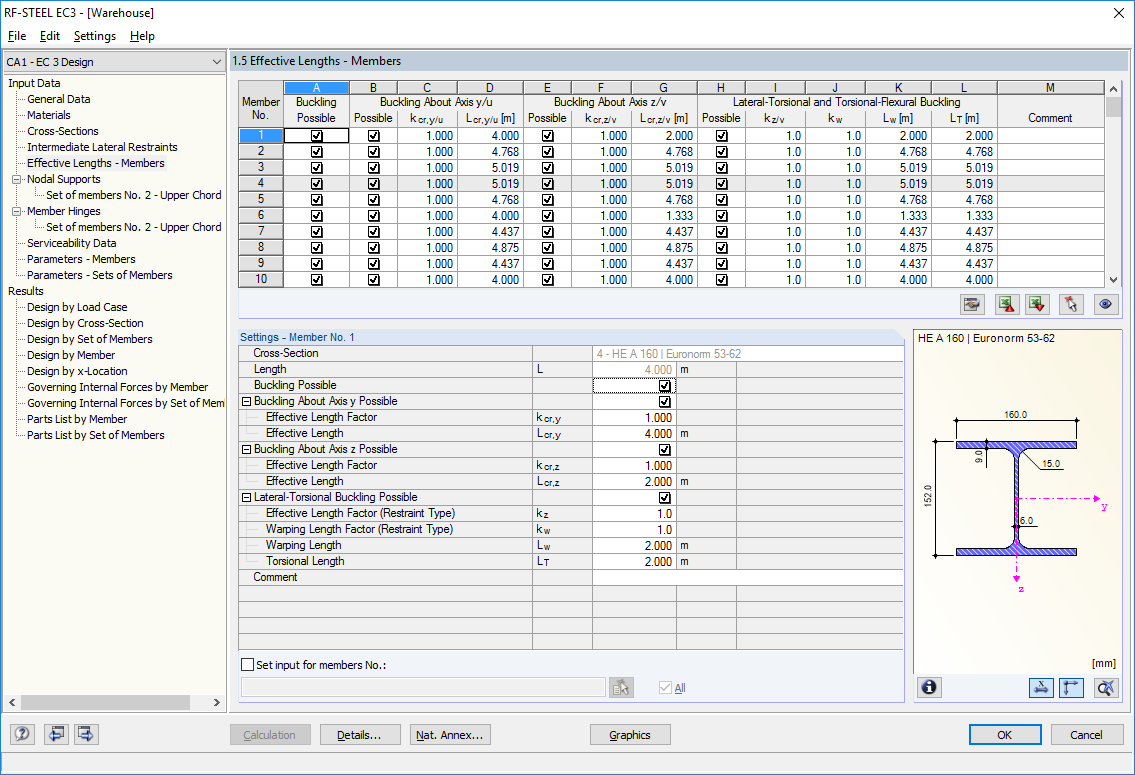The image size is (1135, 775).
Task: Click the OK button
Action: tap(1005, 734)
